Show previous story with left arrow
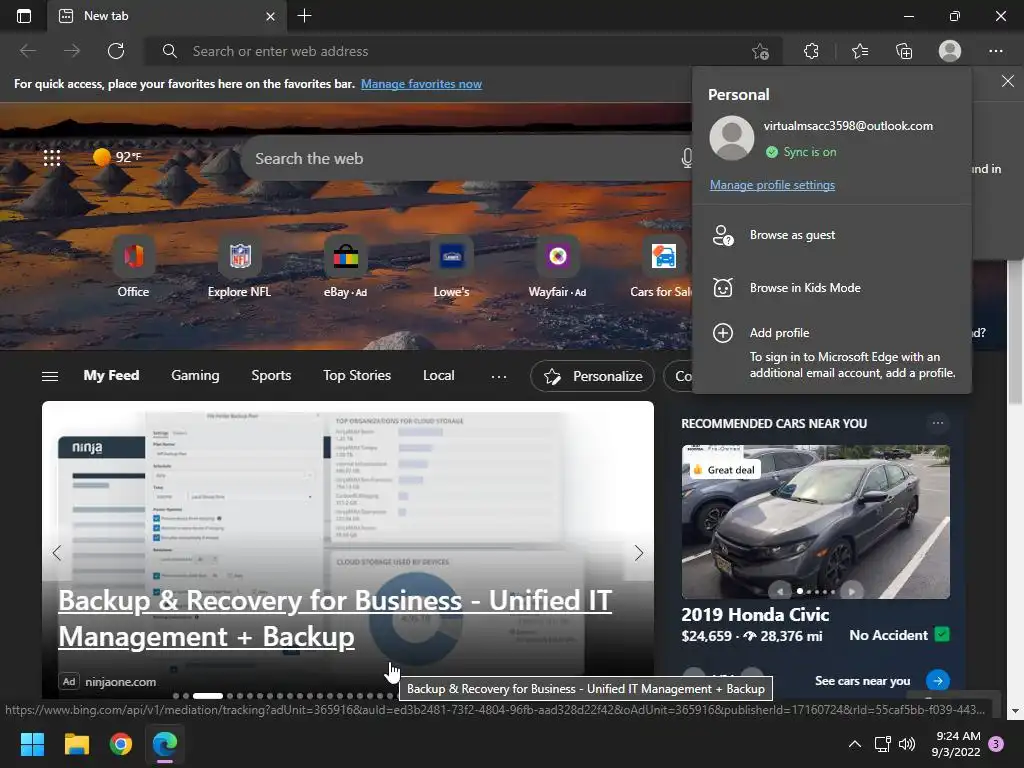The height and width of the screenshot is (768, 1024). [57, 552]
